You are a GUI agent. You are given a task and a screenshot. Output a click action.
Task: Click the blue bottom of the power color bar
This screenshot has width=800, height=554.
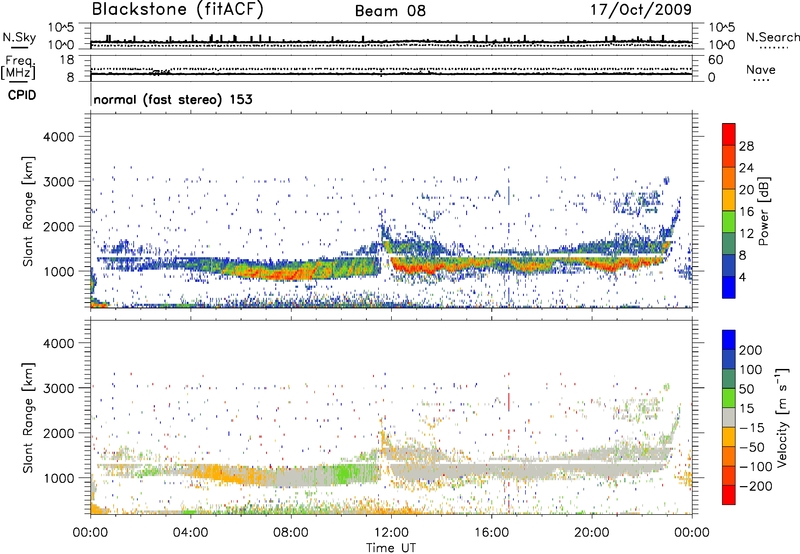pos(729,287)
